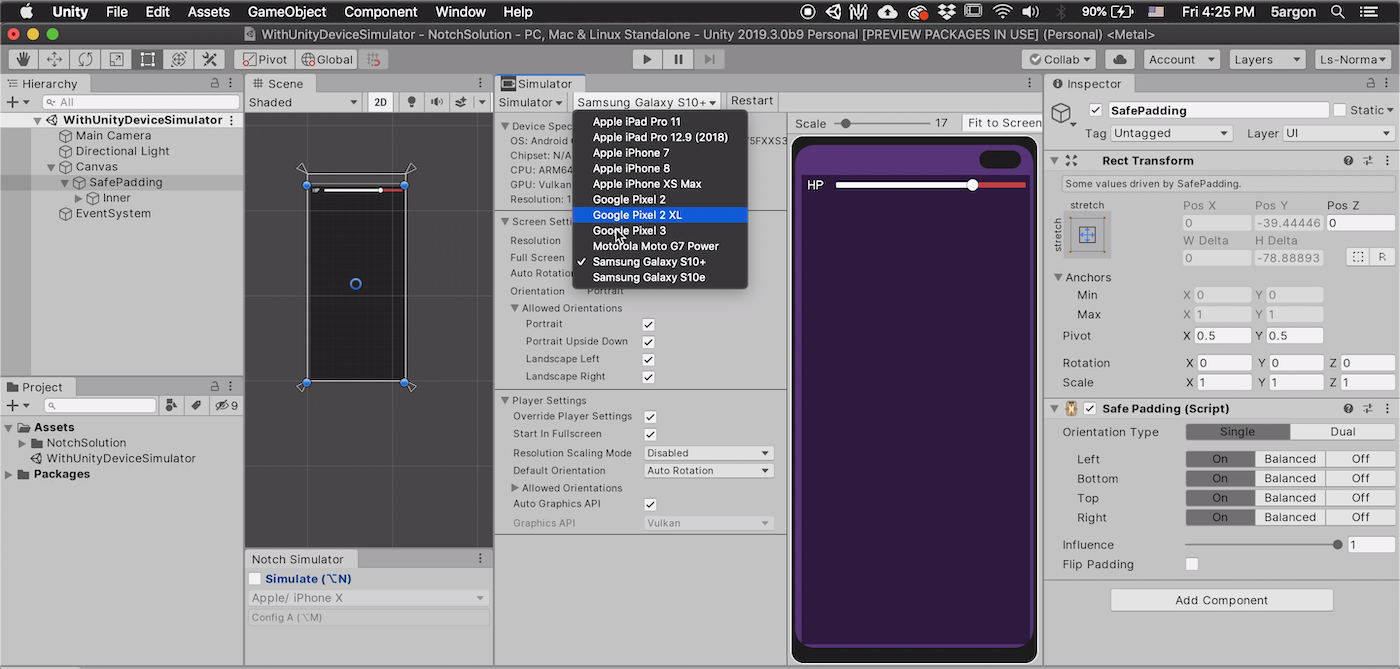Lock the Hierarchy panel

[214, 84]
